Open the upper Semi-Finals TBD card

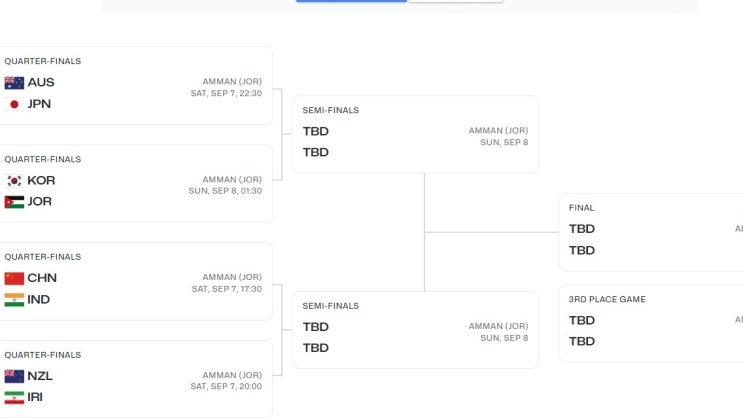point(415,135)
